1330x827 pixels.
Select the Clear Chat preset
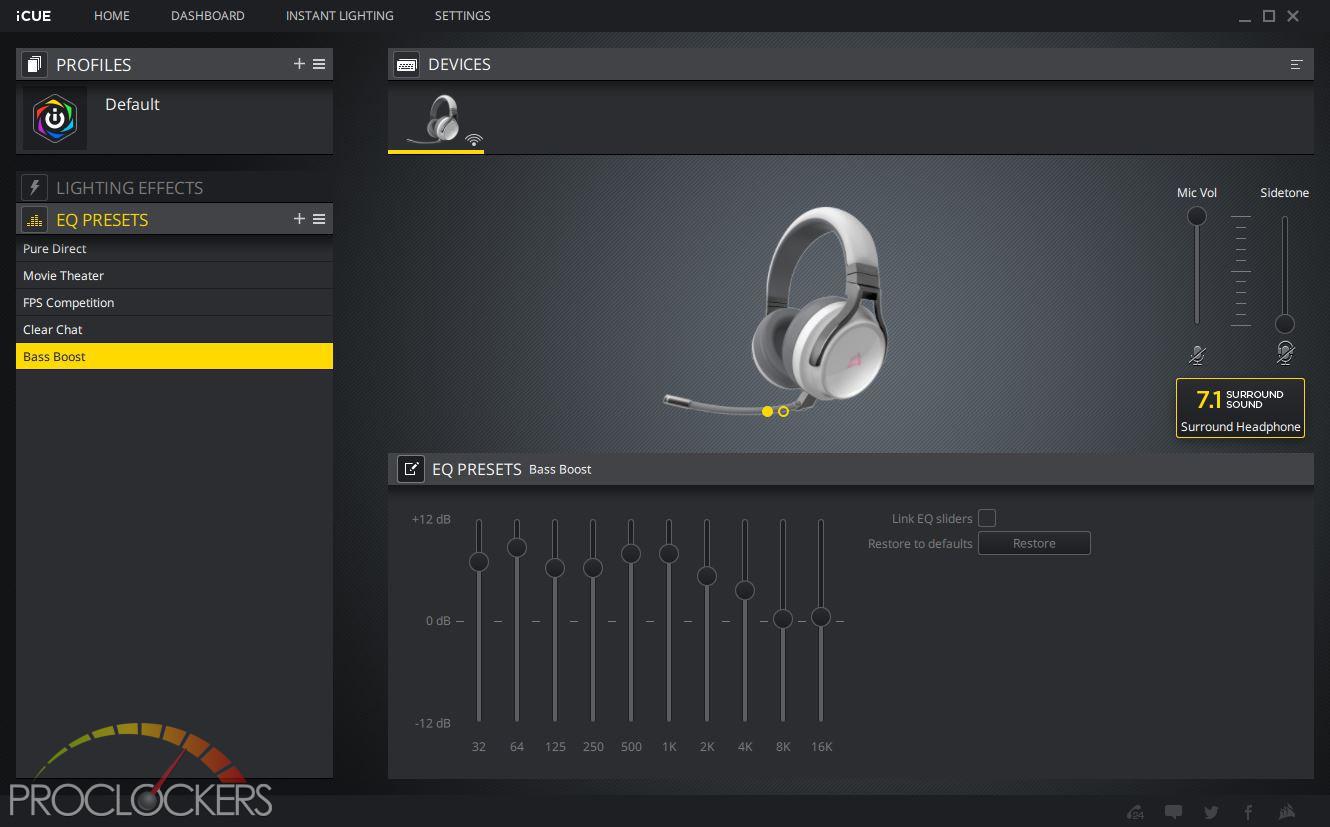click(x=174, y=330)
